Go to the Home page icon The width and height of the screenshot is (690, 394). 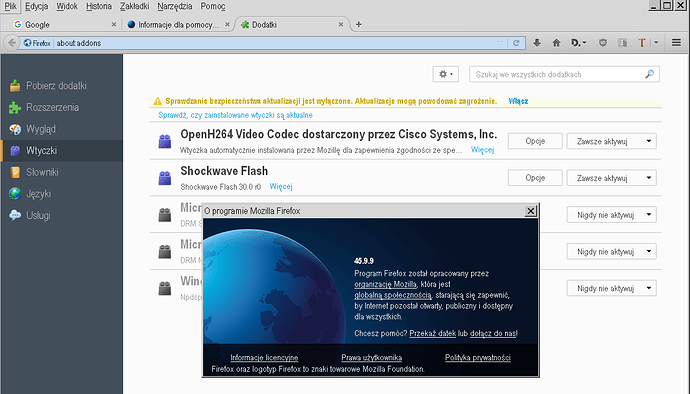click(x=556, y=43)
